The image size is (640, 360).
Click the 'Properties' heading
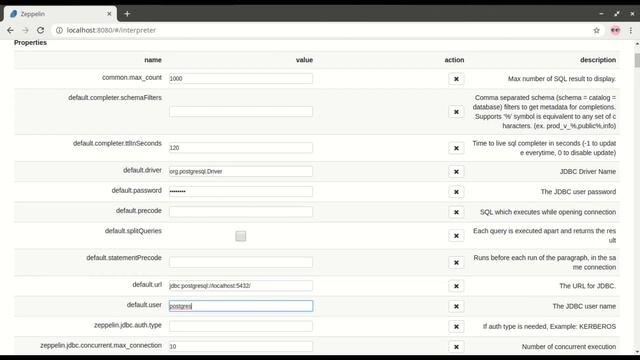pos(30,42)
